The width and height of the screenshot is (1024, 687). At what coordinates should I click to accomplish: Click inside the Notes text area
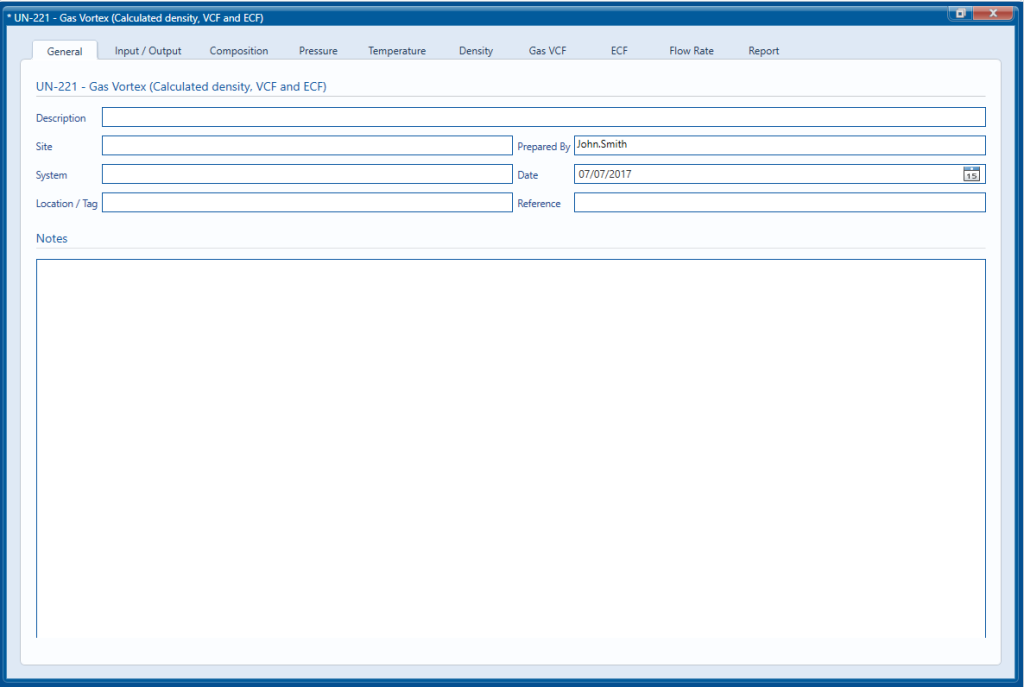pos(510,450)
